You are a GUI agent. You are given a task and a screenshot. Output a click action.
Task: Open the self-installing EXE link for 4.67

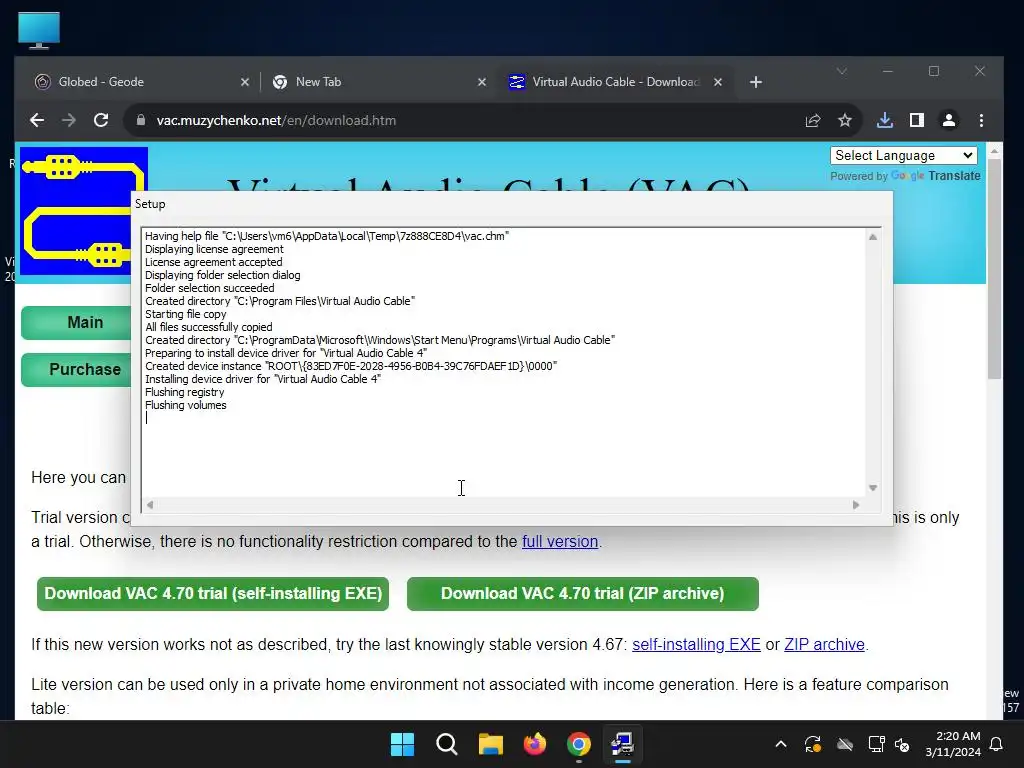click(x=696, y=645)
